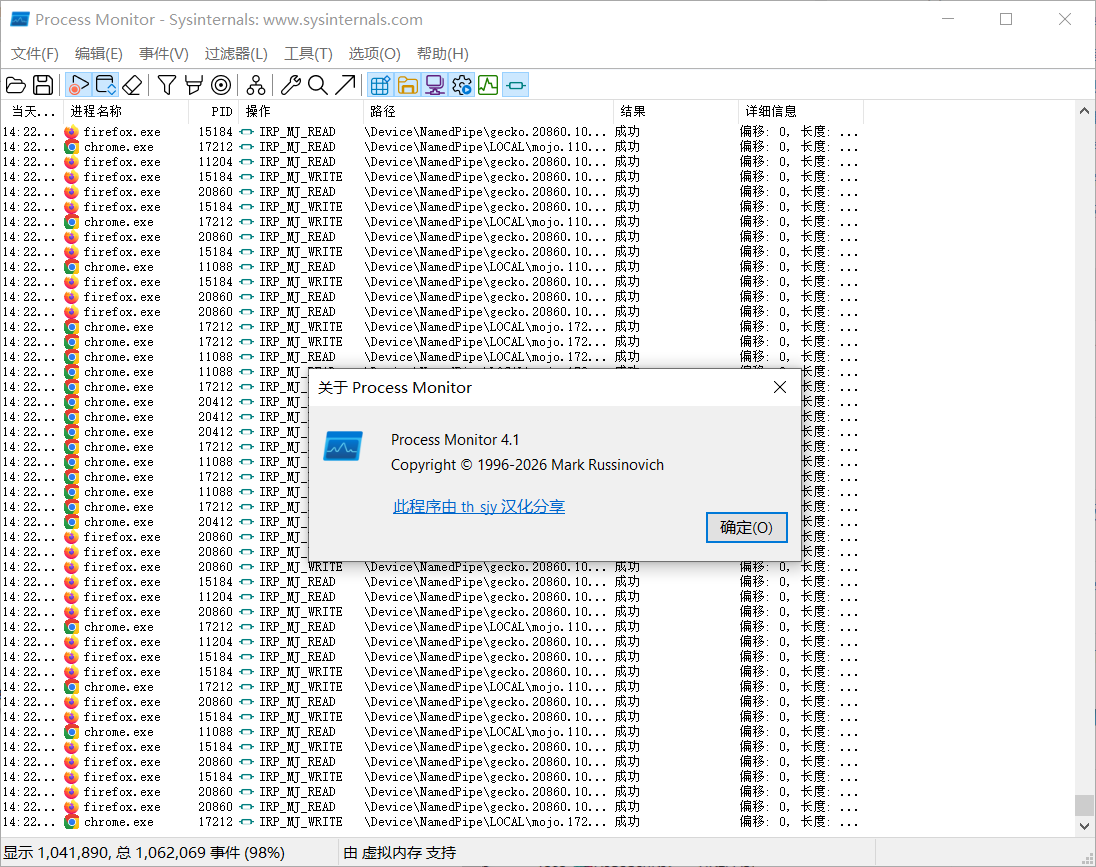Click the scrollbar up arrow
The image size is (1096, 867).
(x=1084, y=110)
